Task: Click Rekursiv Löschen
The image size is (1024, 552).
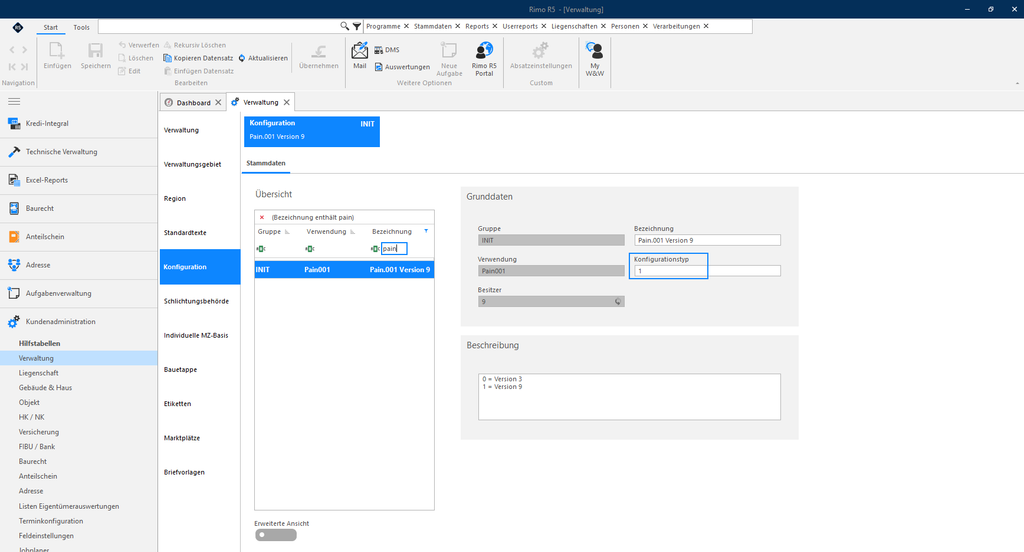Action: pos(195,45)
